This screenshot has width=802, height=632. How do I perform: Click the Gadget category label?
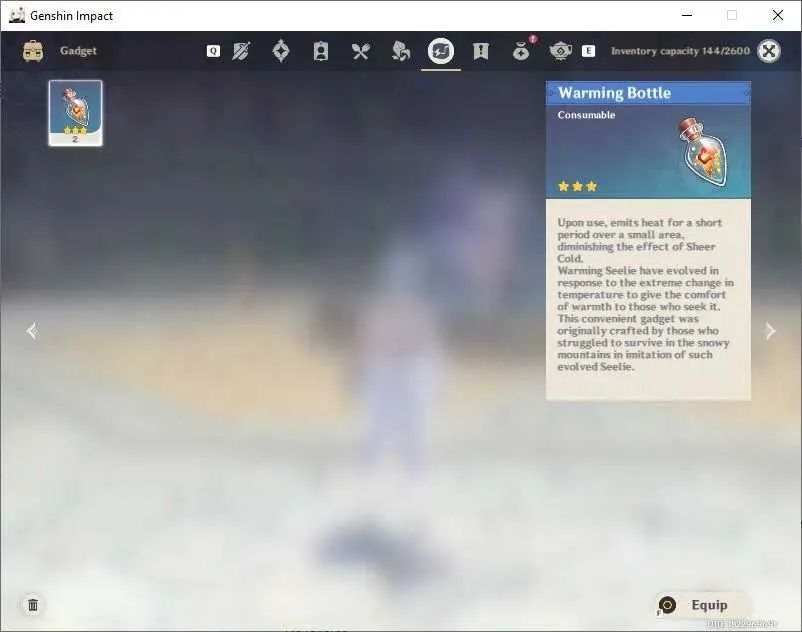coord(78,51)
